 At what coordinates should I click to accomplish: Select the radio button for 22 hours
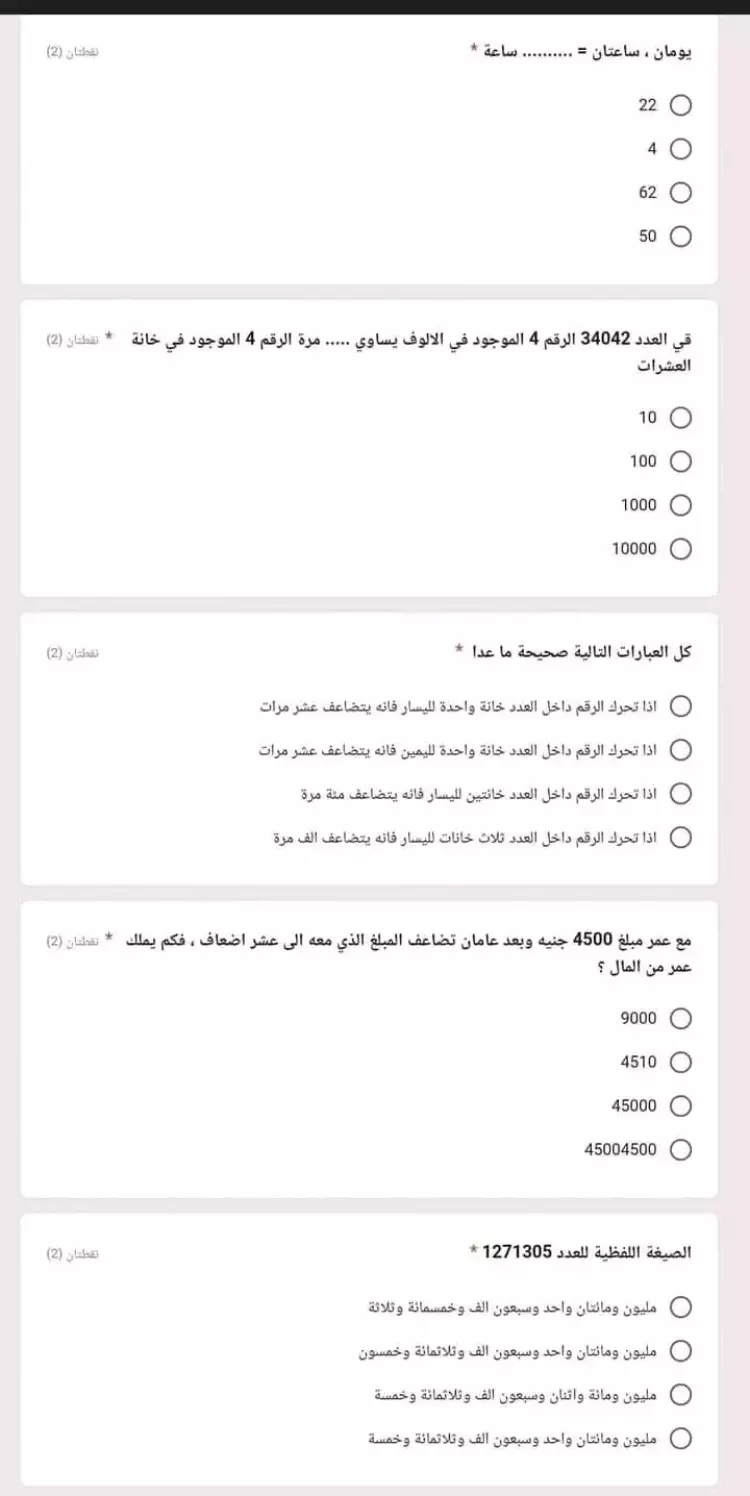click(681, 105)
